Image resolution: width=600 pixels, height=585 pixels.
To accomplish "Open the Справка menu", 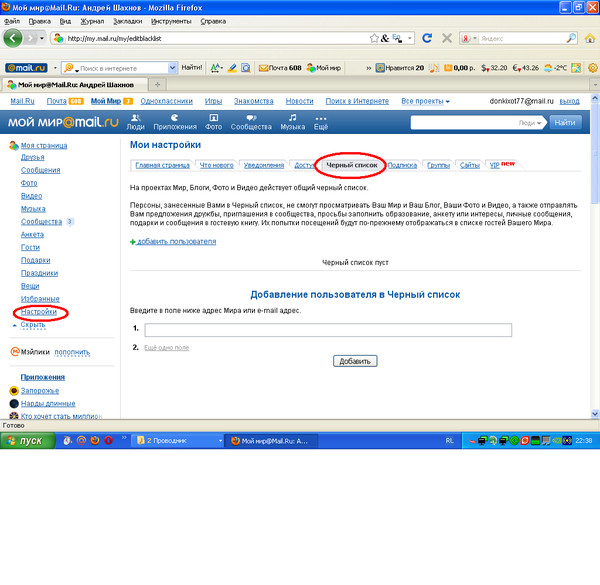I will [x=213, y=21].
